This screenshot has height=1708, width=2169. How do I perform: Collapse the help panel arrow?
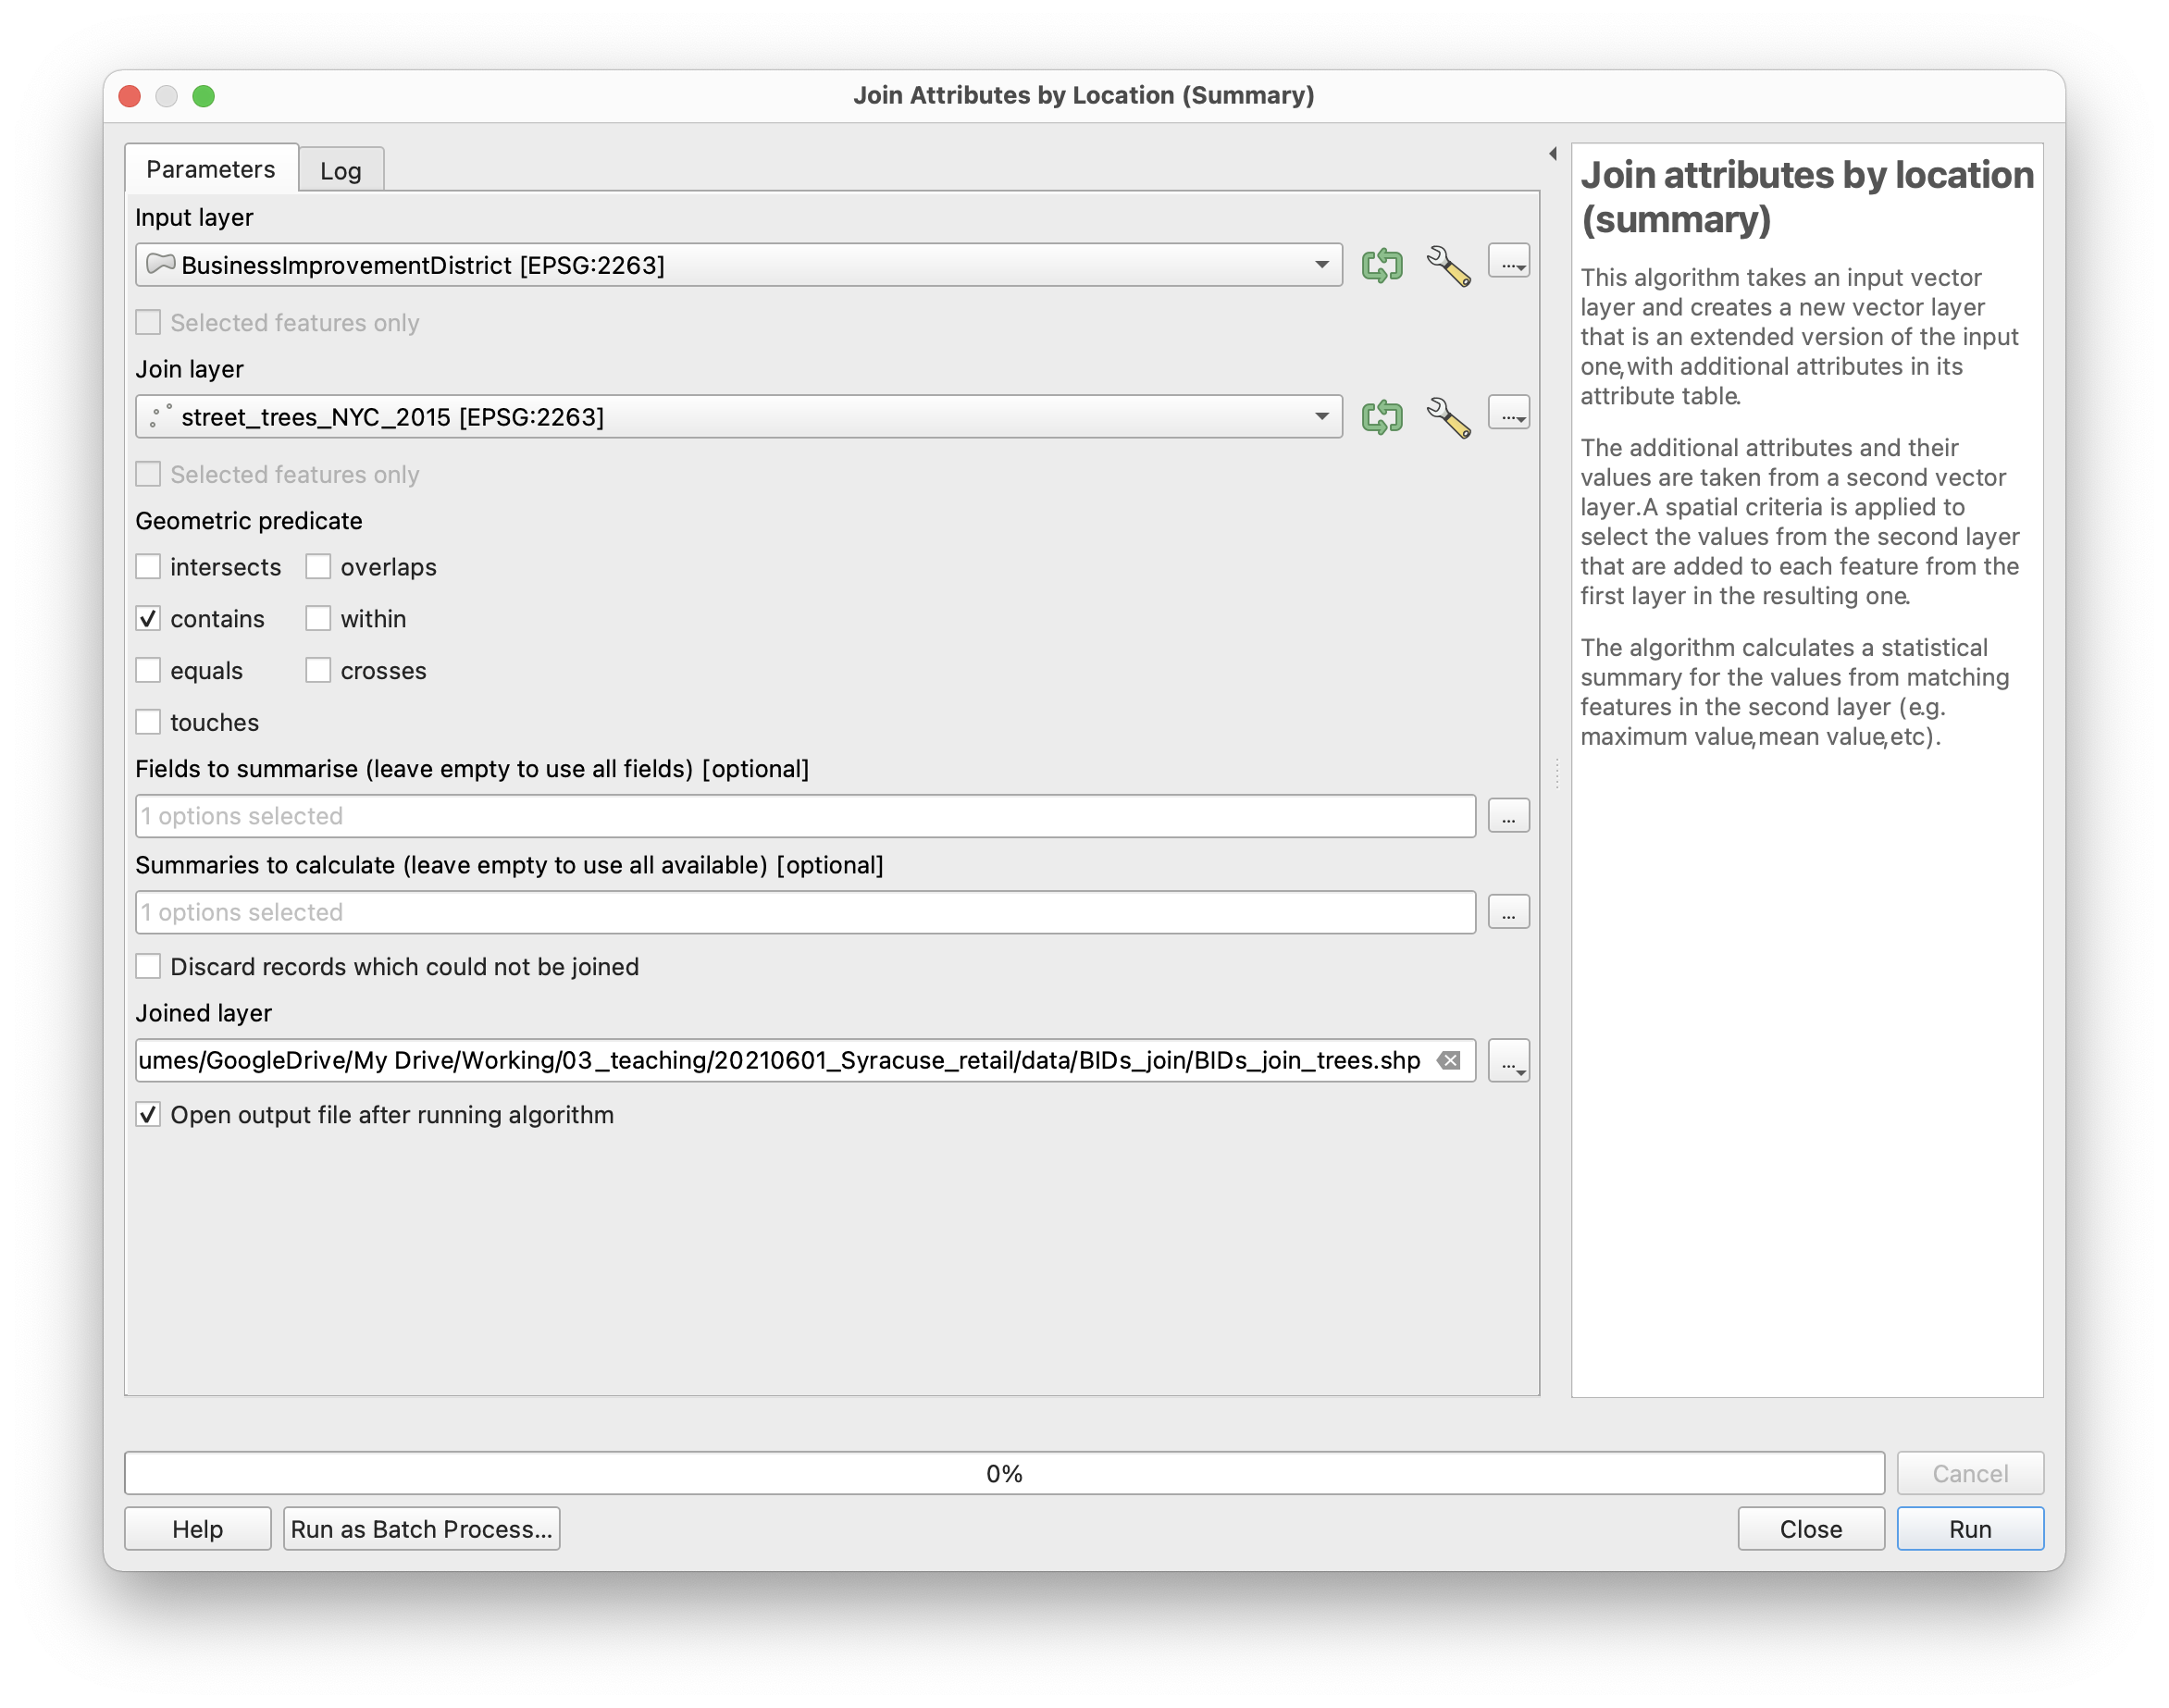(1553, 154)
